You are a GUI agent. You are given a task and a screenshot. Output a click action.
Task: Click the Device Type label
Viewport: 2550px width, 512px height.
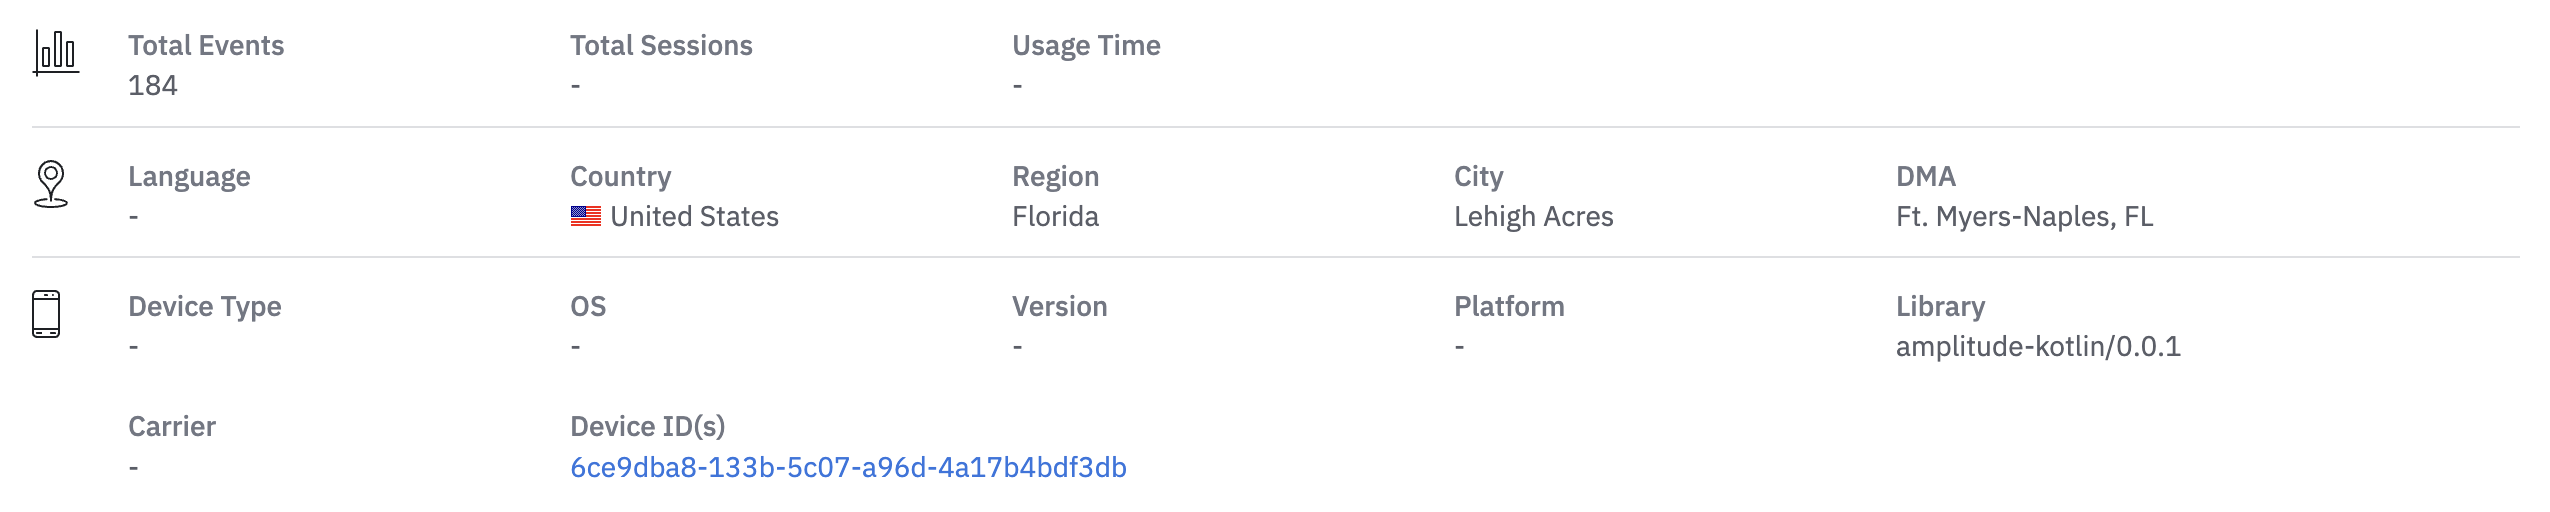click(204, 307)
